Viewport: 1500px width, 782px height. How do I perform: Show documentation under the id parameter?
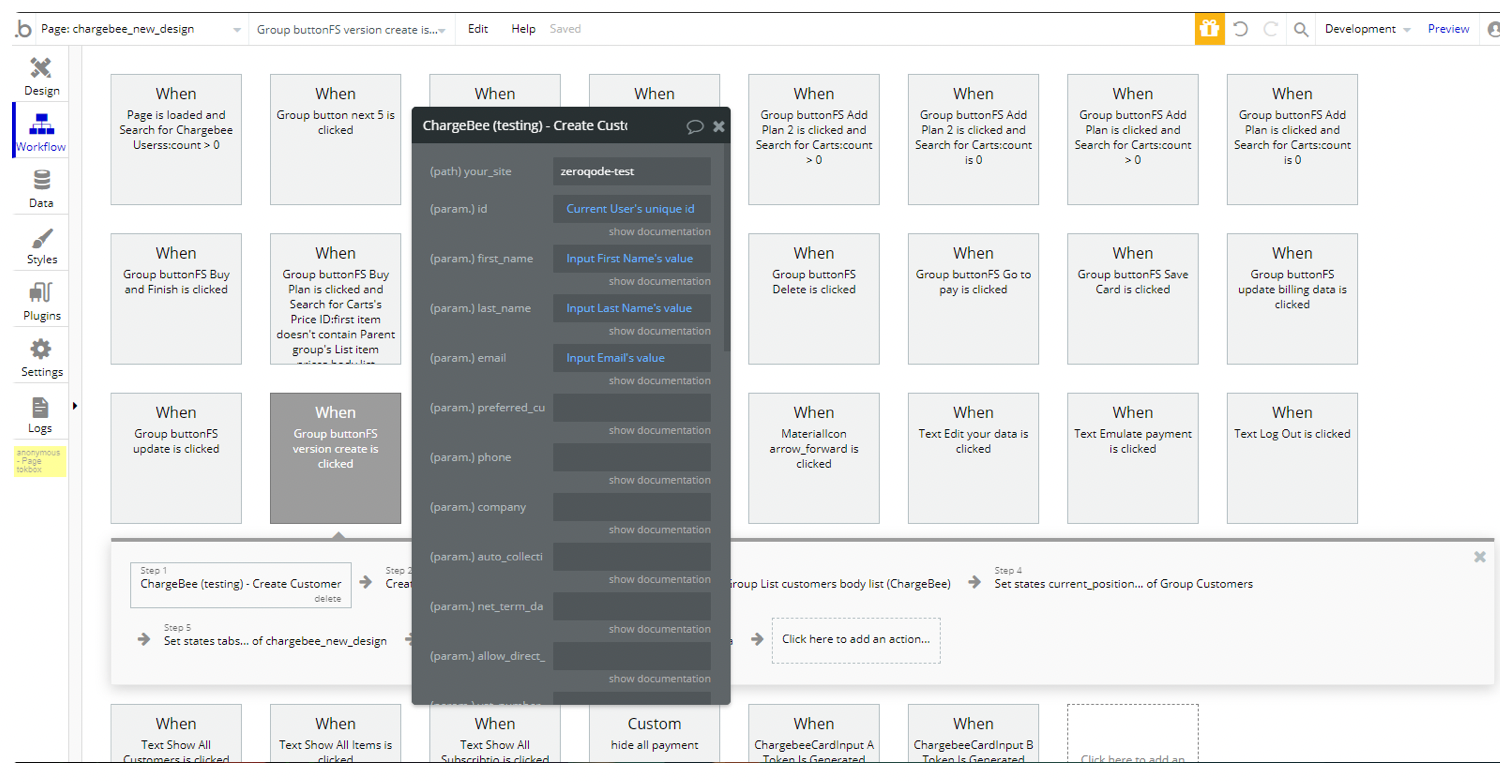[660, 232]
